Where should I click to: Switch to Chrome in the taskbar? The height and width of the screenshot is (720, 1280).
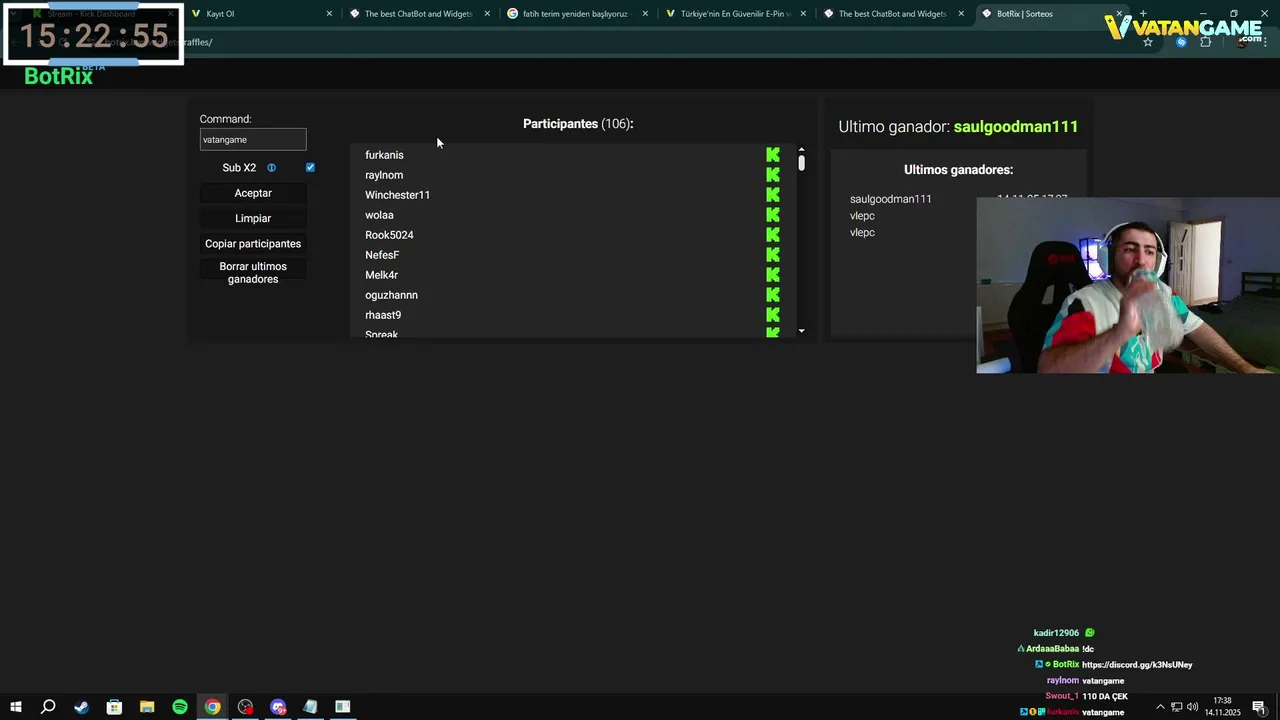click(x=213, y=707)
